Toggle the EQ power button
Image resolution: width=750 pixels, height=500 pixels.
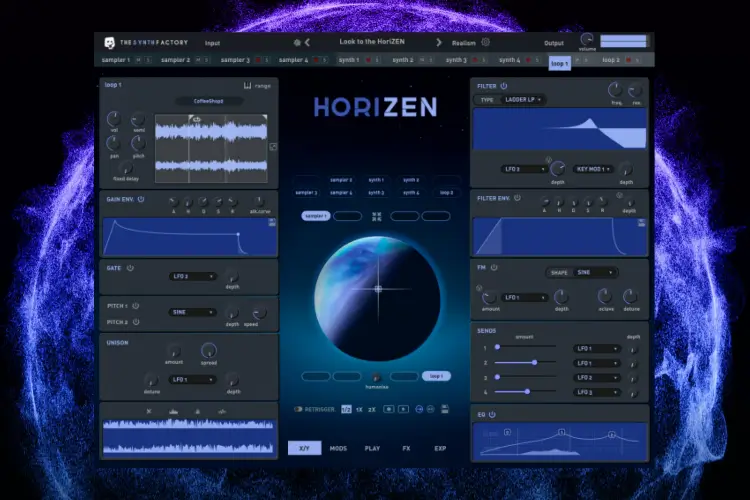[x=492, y=414]
